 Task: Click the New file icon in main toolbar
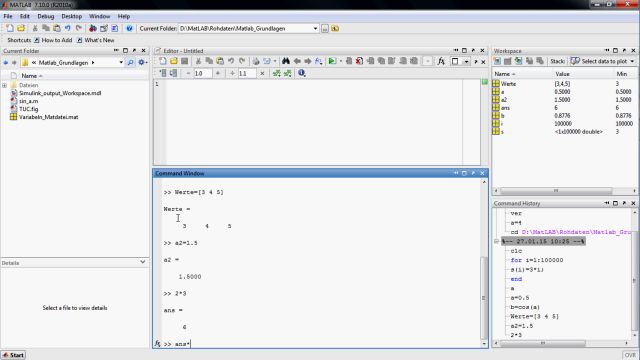(x=9, y=28)
